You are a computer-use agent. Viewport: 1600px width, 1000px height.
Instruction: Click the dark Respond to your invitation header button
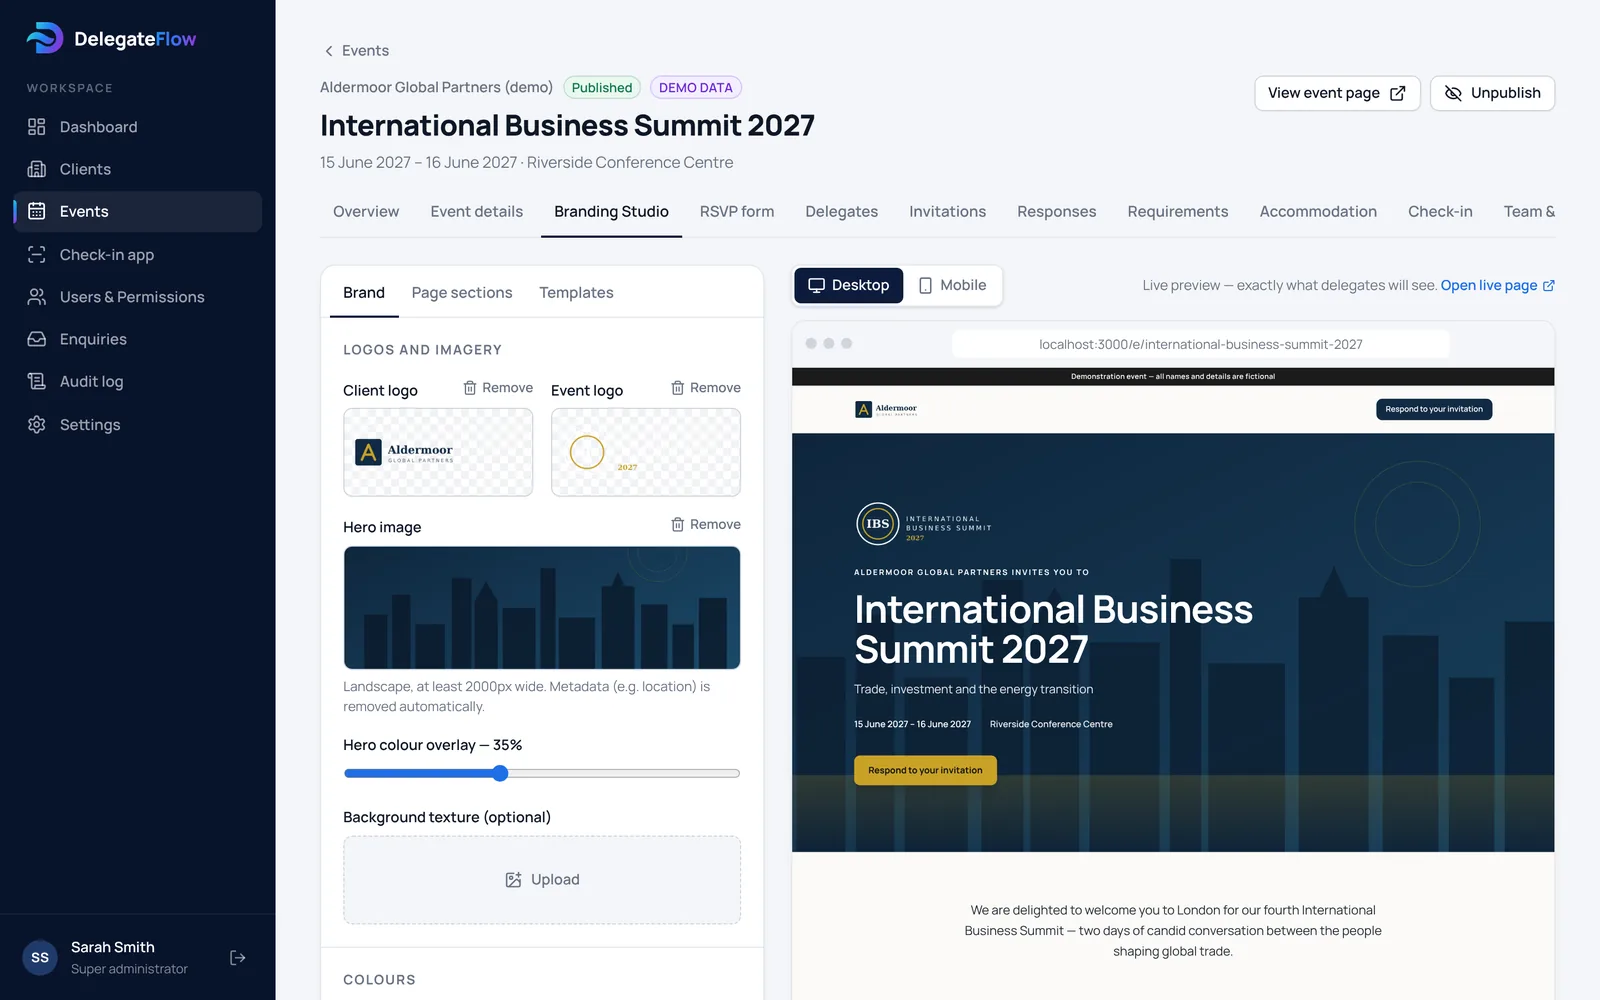1434,409
